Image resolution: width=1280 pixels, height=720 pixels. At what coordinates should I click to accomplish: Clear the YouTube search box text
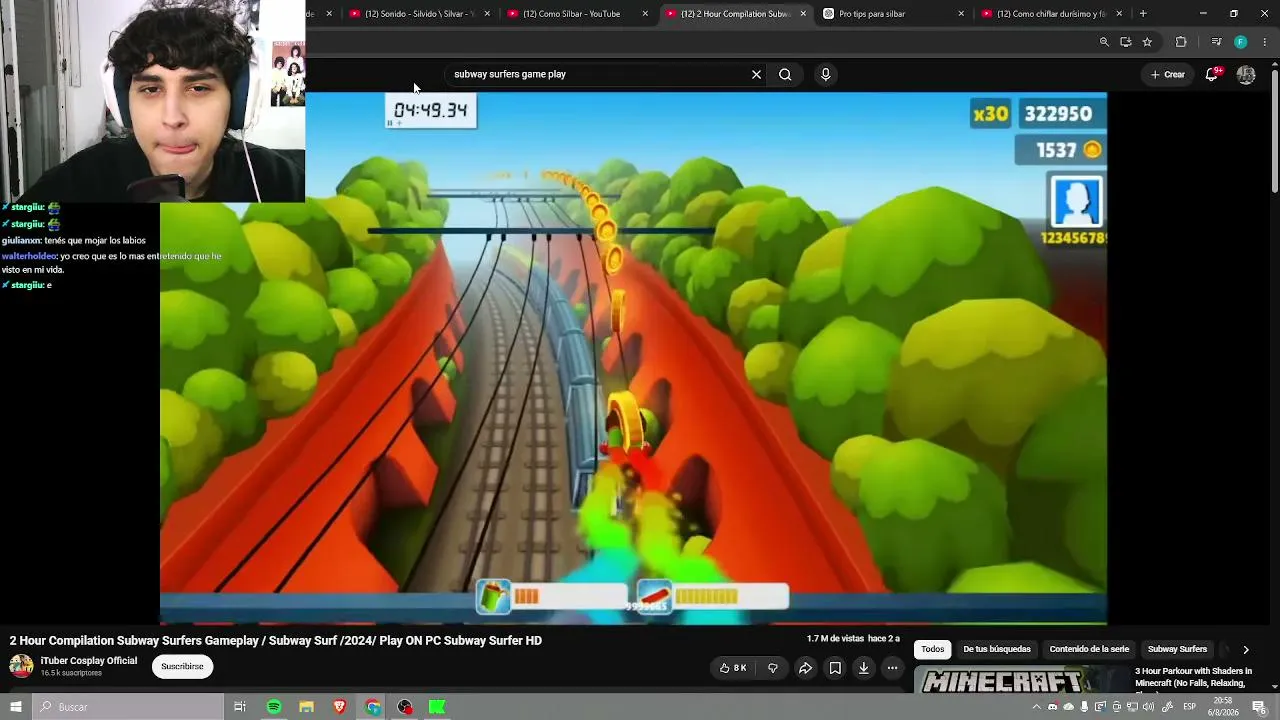(x=756, y=74)
